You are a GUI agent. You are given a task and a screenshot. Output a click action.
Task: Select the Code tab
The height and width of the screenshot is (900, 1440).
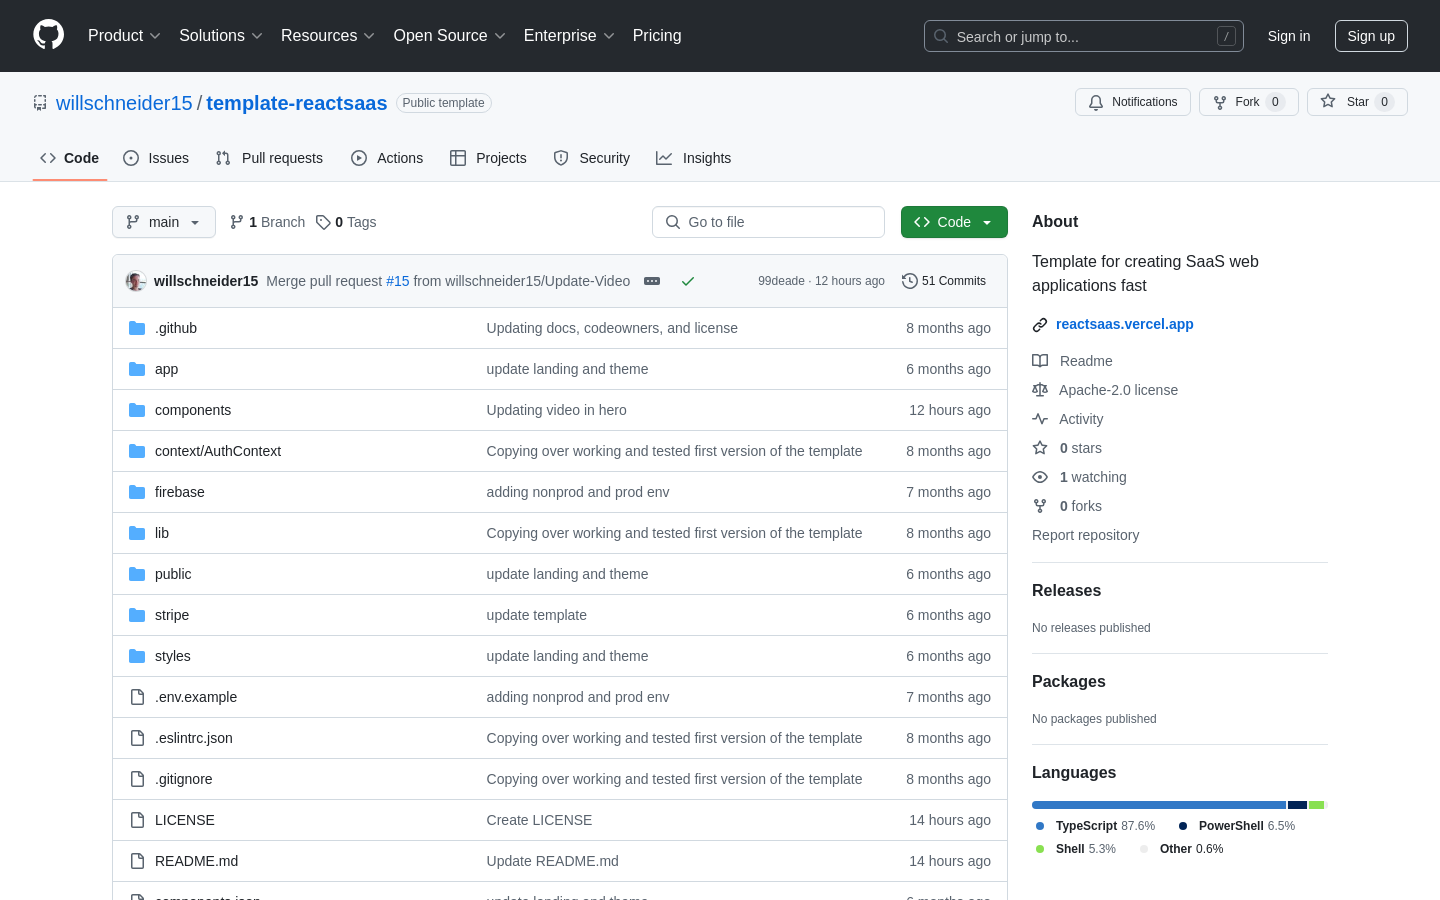tap(70, 158)
